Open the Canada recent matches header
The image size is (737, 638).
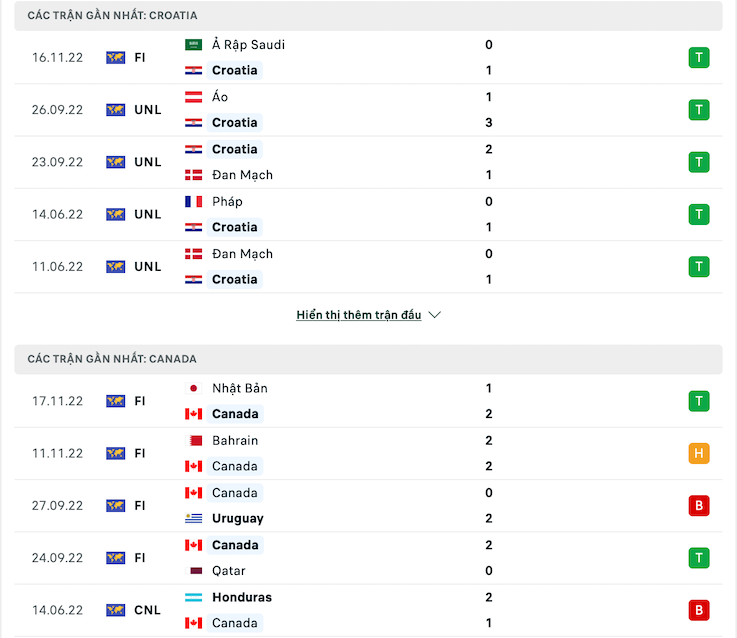pos(112,359)
